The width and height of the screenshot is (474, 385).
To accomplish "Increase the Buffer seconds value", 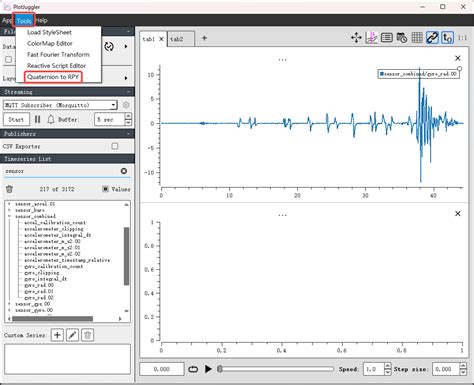I will 128,116.
